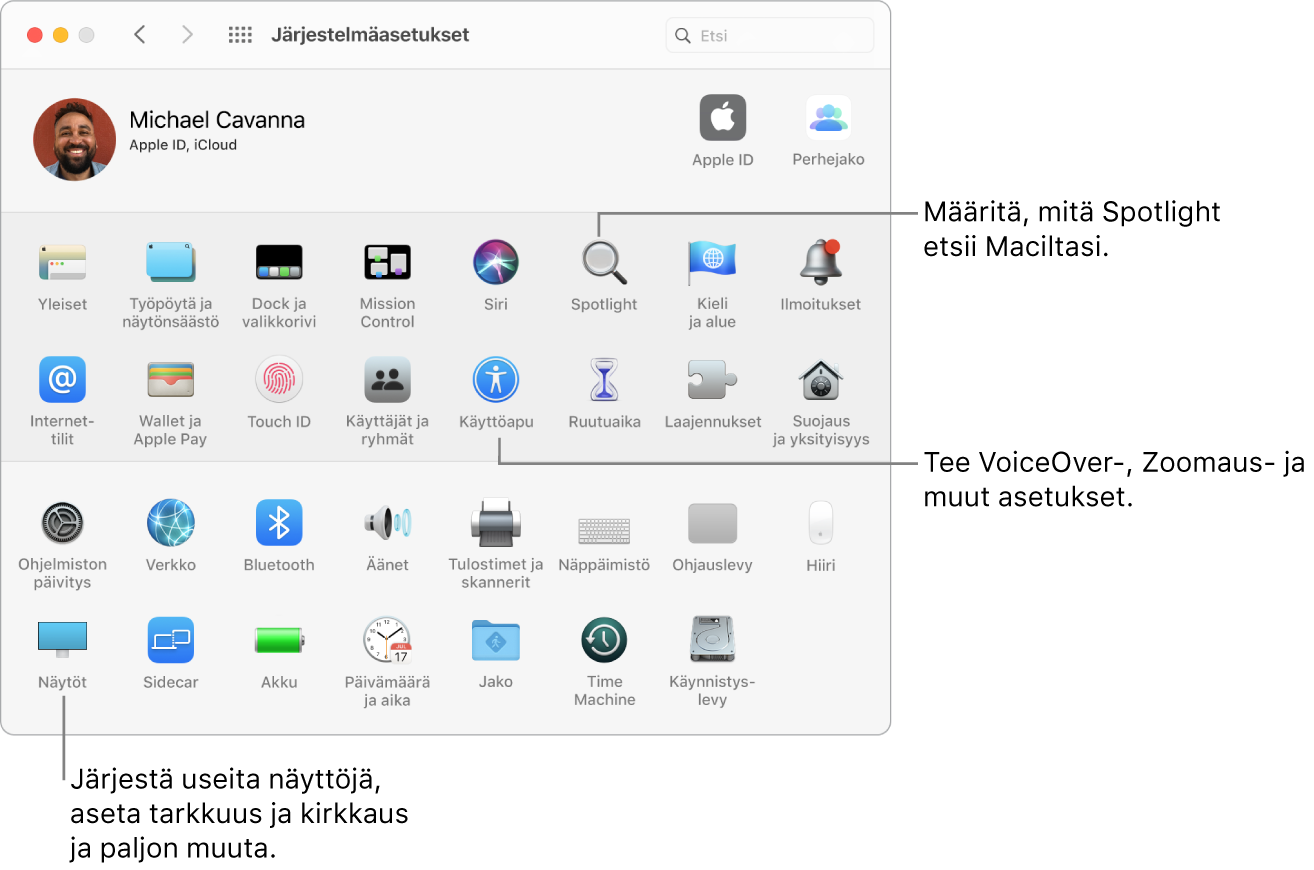
Task: Open the Yleiset preferences pane
Action: point(62,263)
